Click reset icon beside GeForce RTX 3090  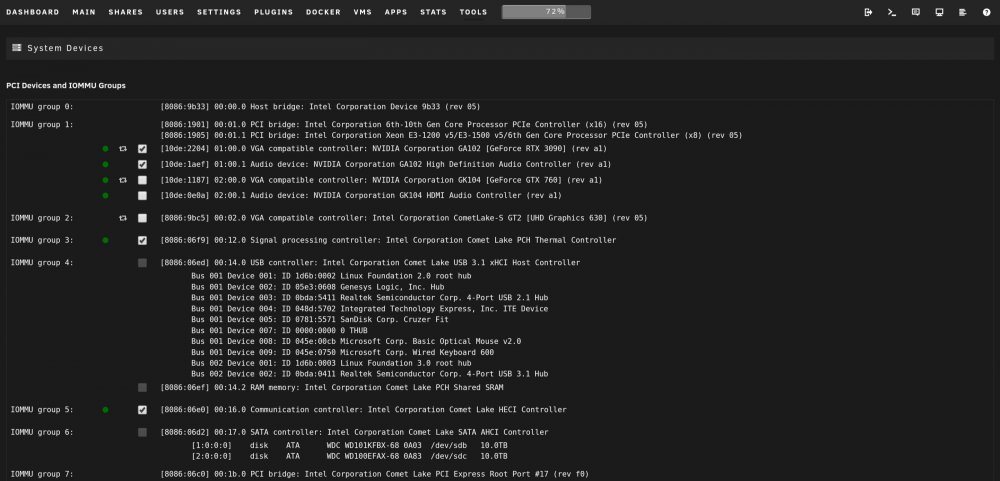pos(122,149)
